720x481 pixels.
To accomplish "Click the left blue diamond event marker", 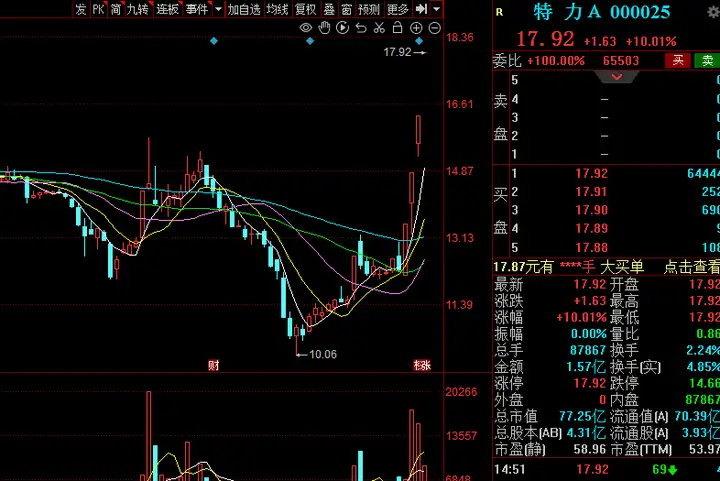I will pos(214,41).
